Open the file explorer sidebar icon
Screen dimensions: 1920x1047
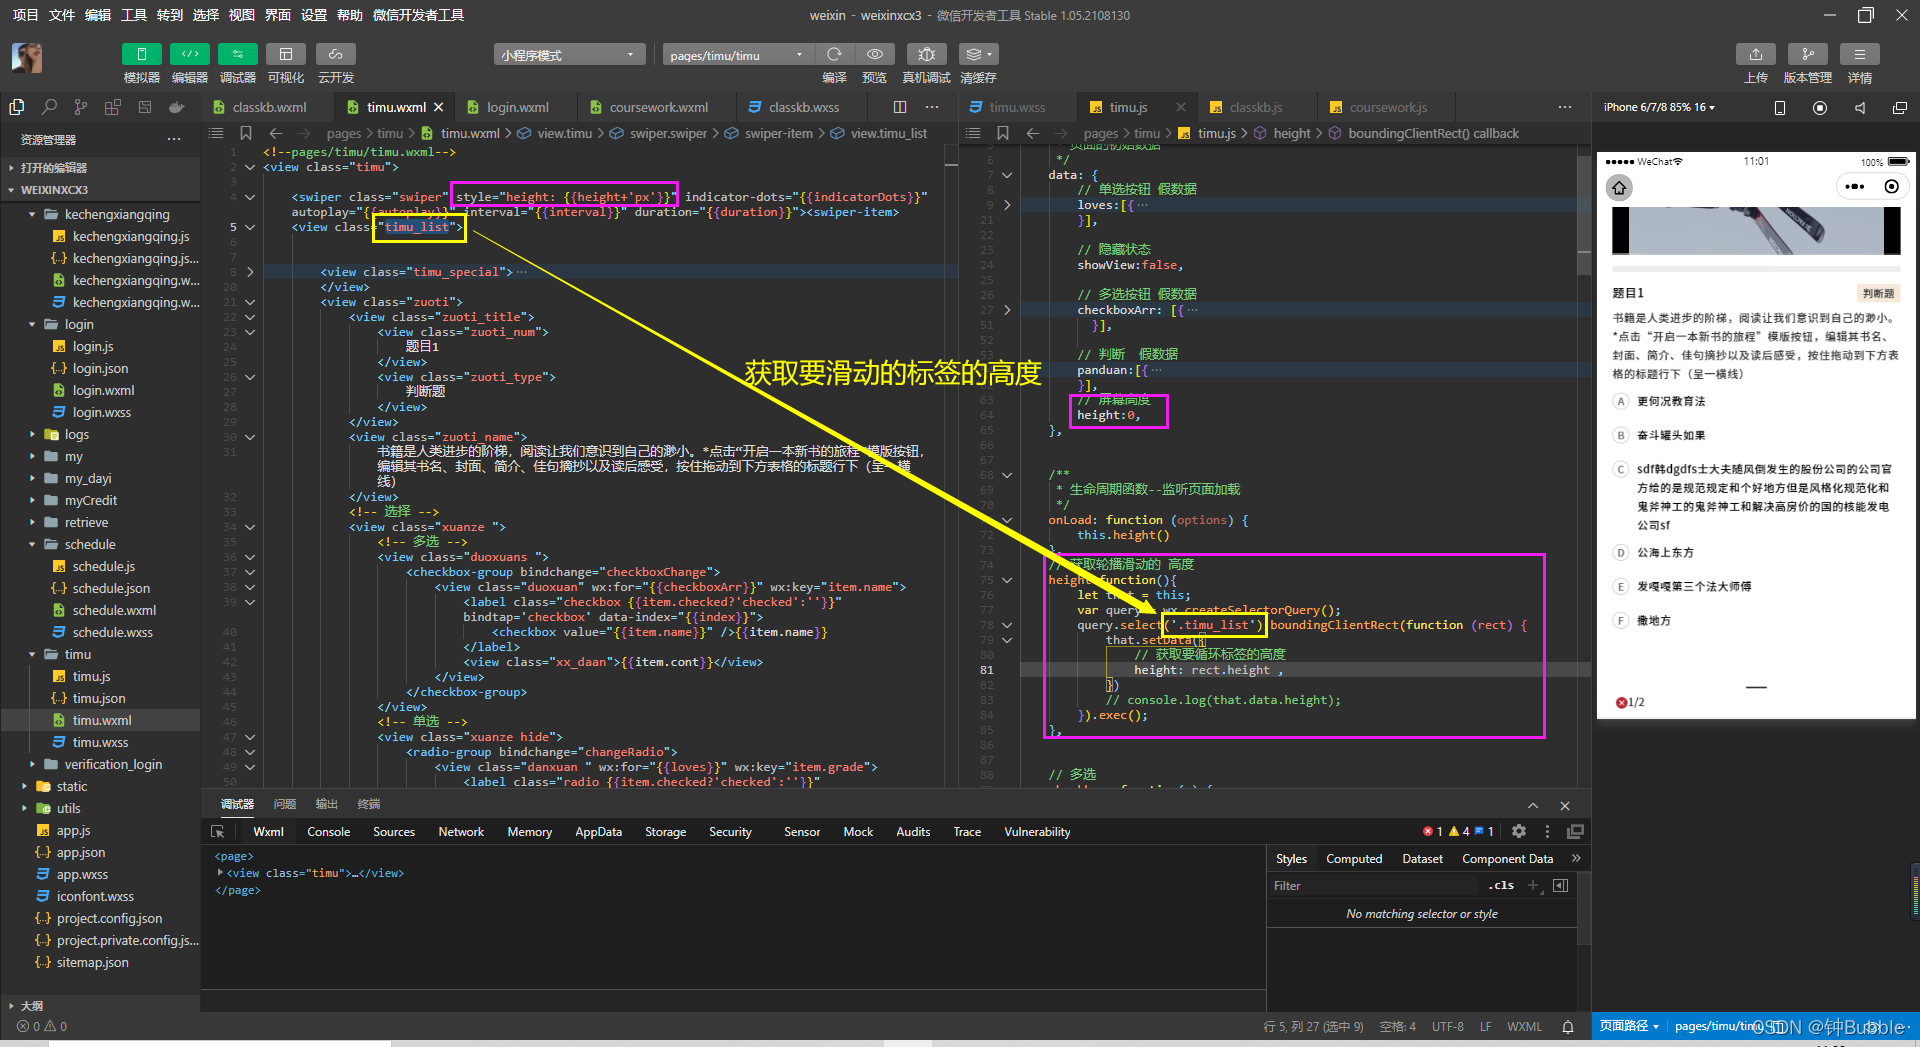click(17, 107)
